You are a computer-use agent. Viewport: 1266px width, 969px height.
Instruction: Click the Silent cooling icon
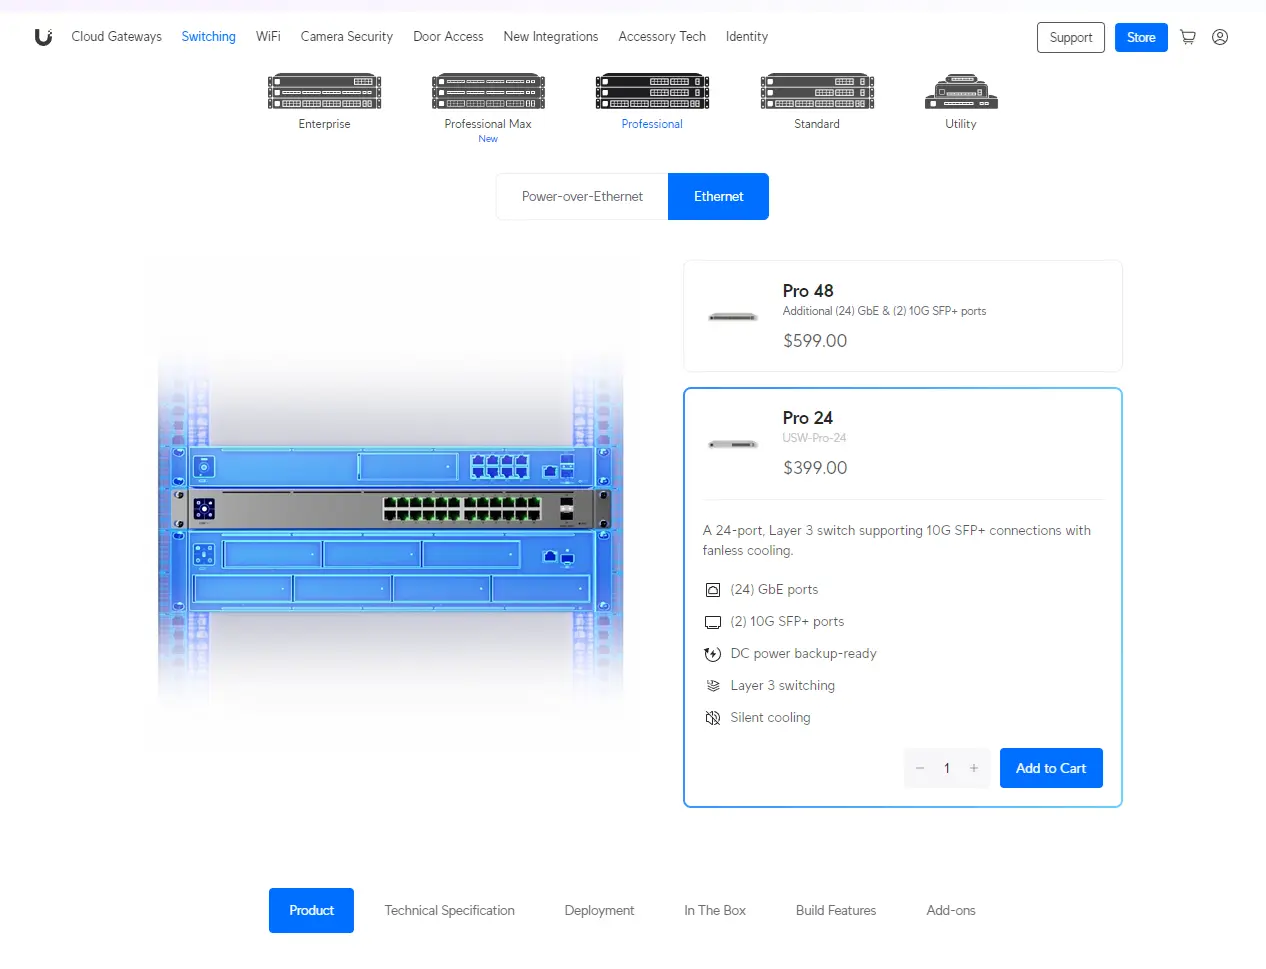point(713,718)
